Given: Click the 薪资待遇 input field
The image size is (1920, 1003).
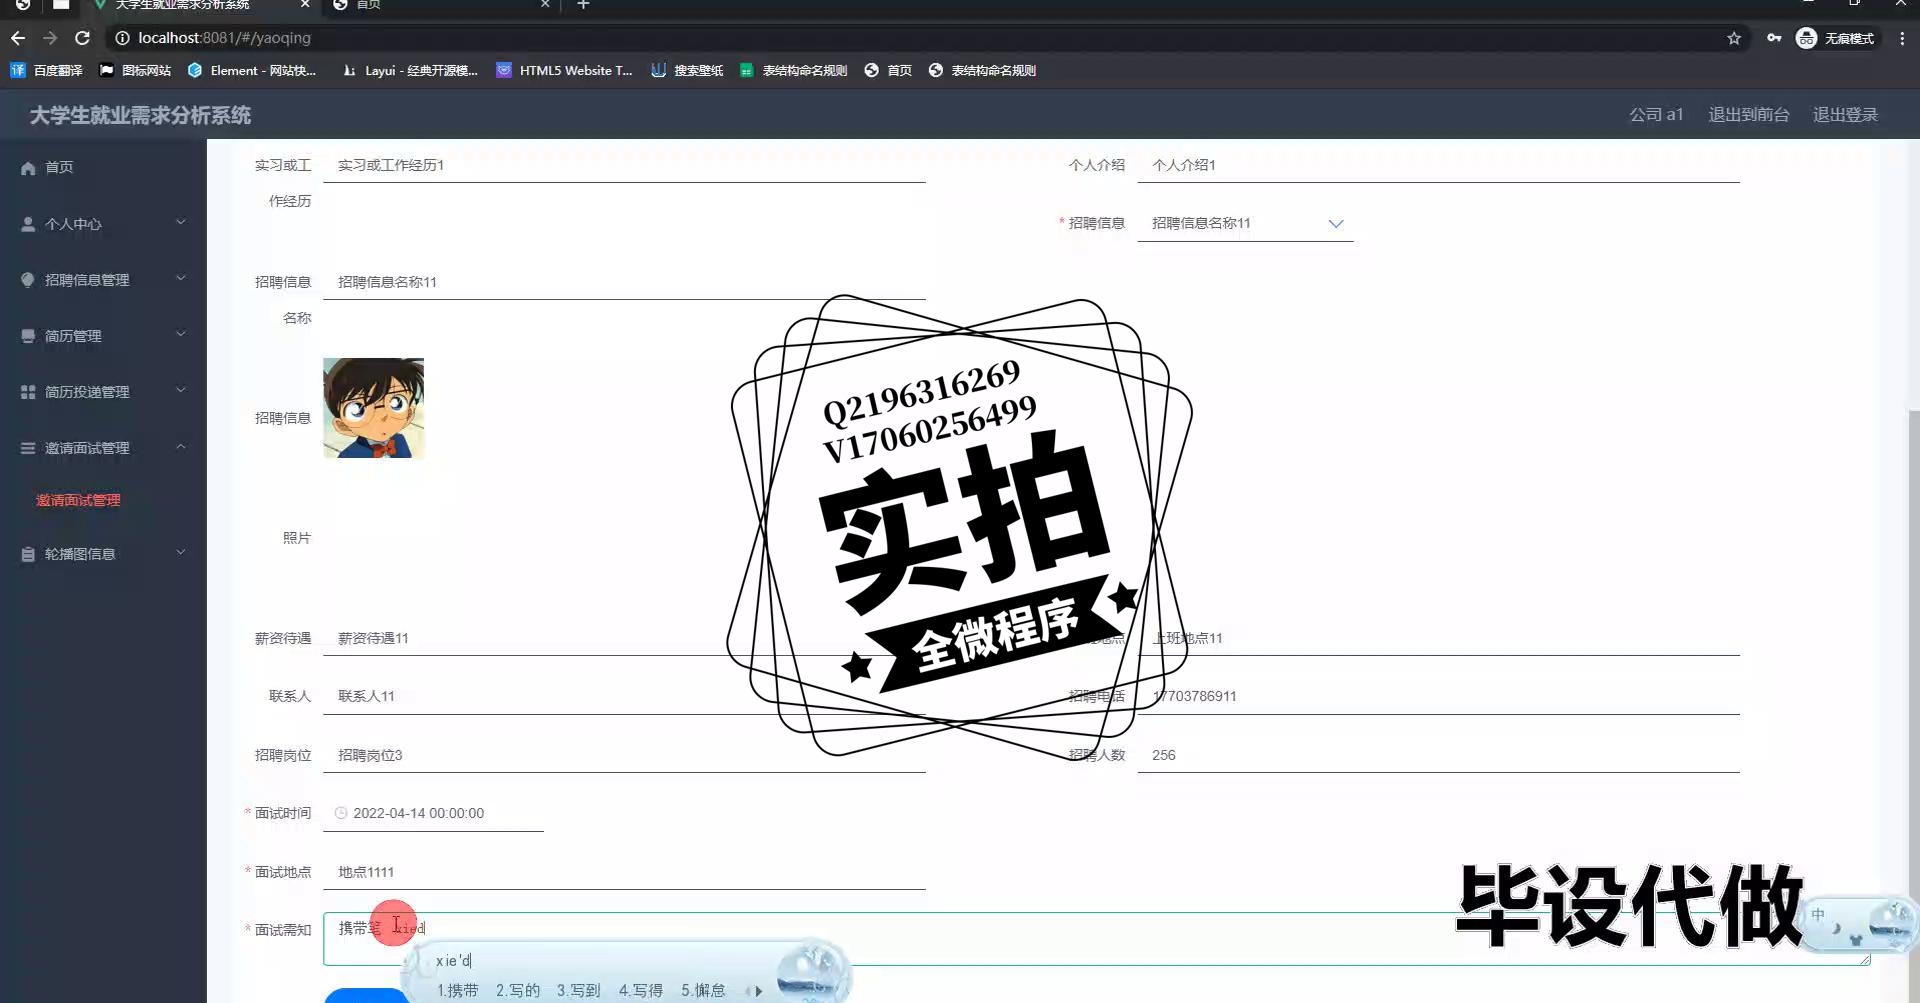Looking at the screenshot, I should tap(624, 638).
